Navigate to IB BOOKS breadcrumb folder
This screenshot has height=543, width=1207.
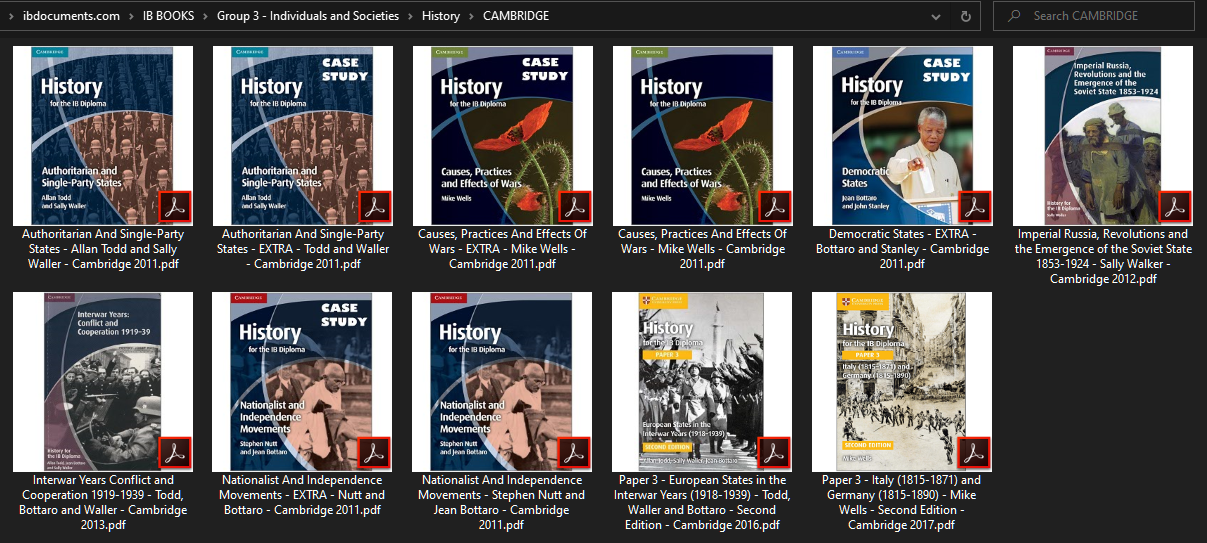click(167, 16)
